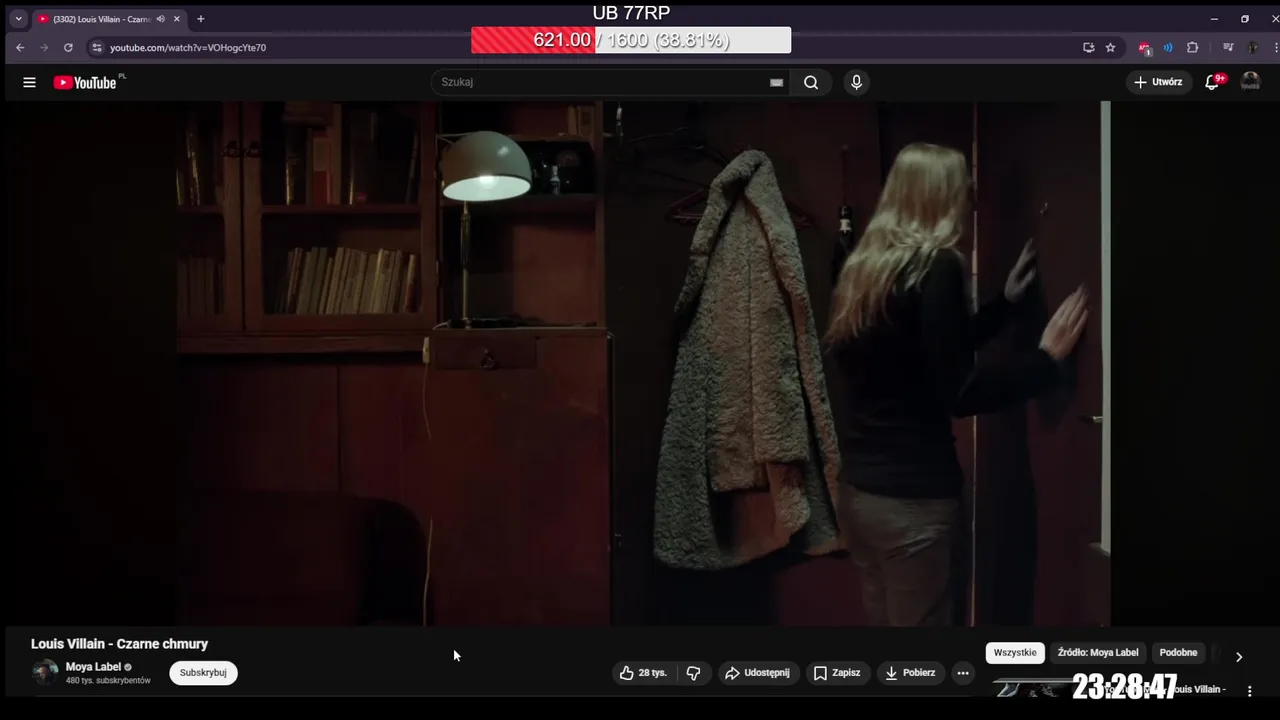Open site information icon in address bar
The image size is (1280, 720).
coord(96,47)
